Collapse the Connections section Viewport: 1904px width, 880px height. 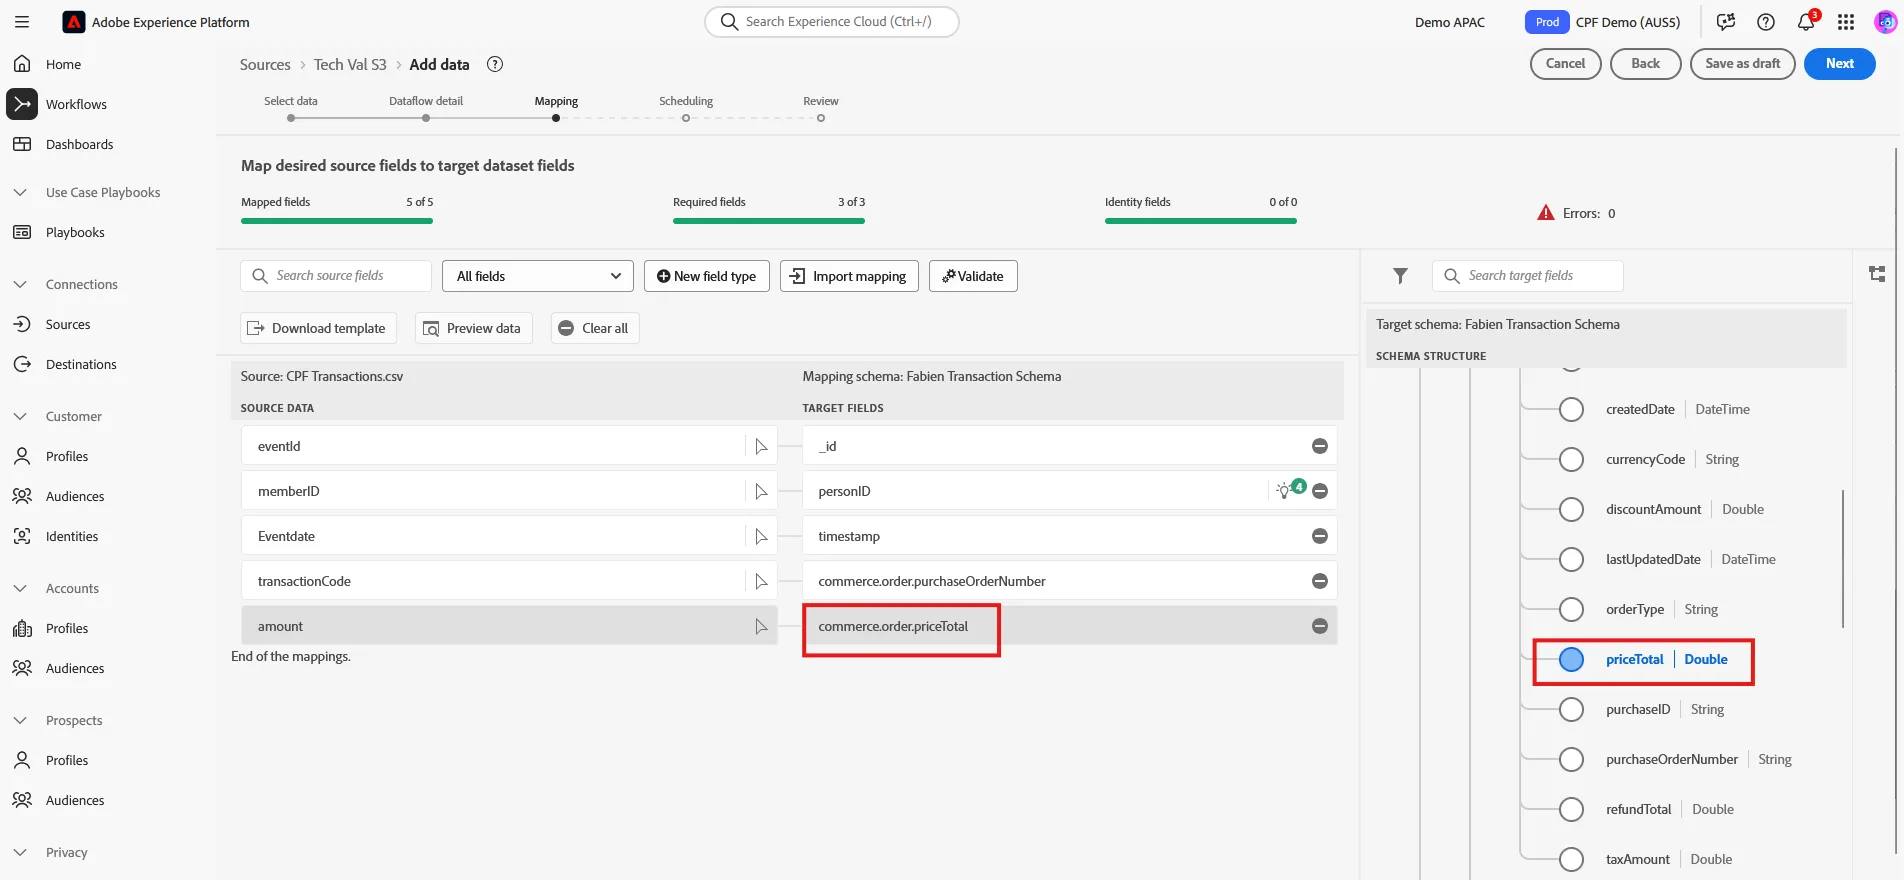pyautogui.click(x=20, y=284)
